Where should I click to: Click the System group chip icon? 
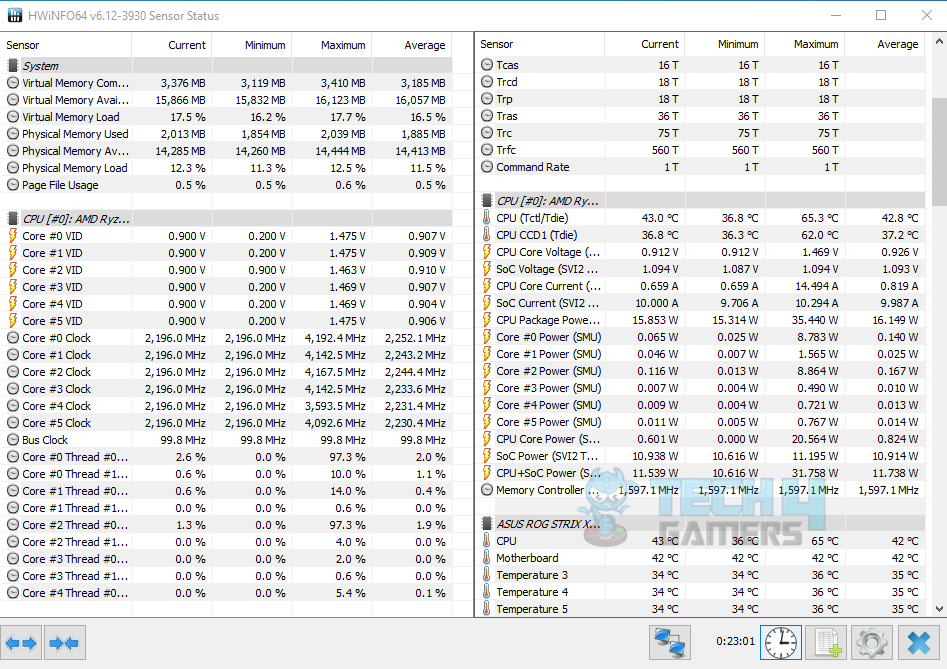(13, 65)
